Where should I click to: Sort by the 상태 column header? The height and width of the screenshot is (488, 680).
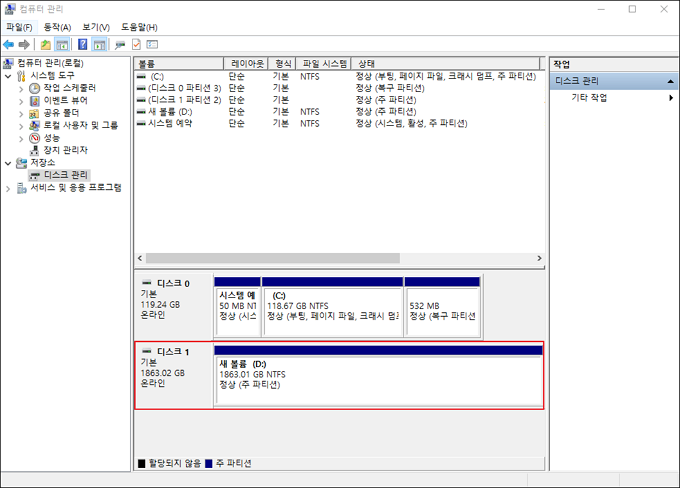(x=445, y=64)
